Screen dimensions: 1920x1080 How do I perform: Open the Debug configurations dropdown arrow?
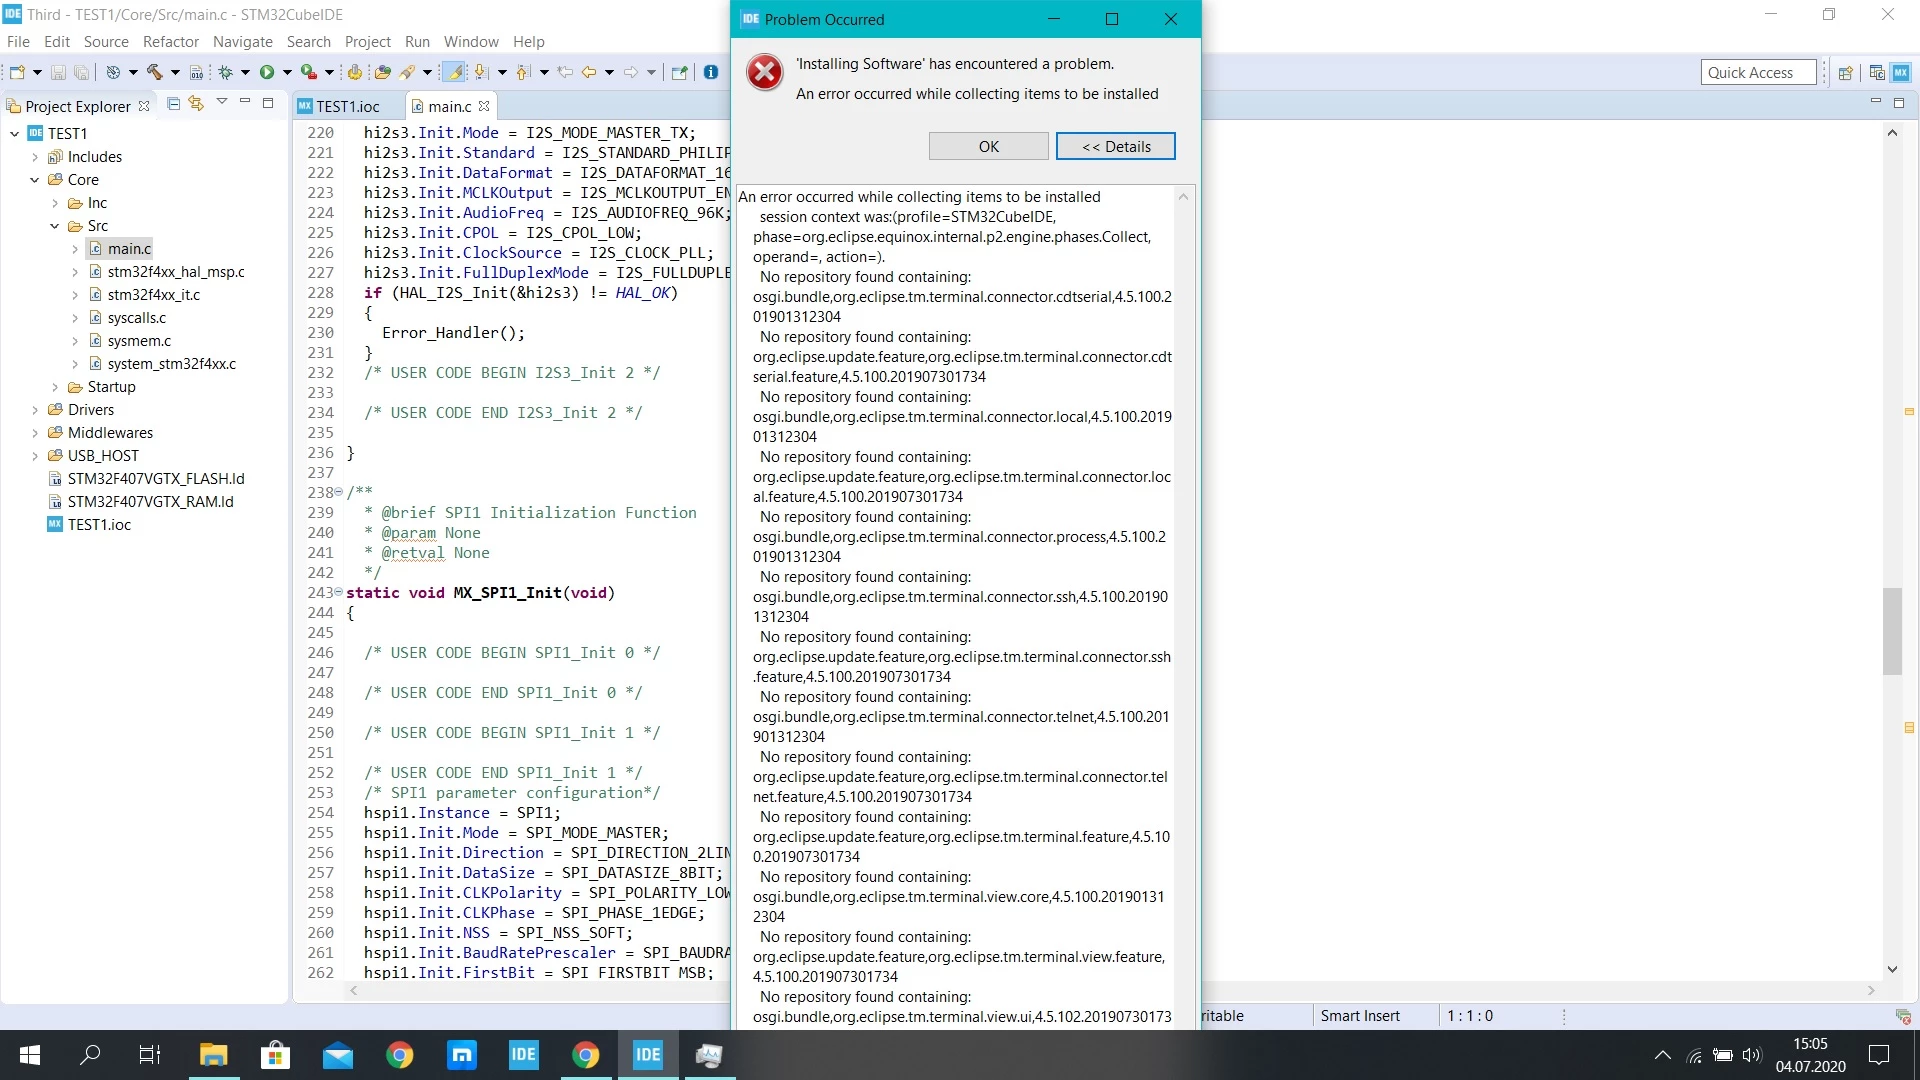245,72
